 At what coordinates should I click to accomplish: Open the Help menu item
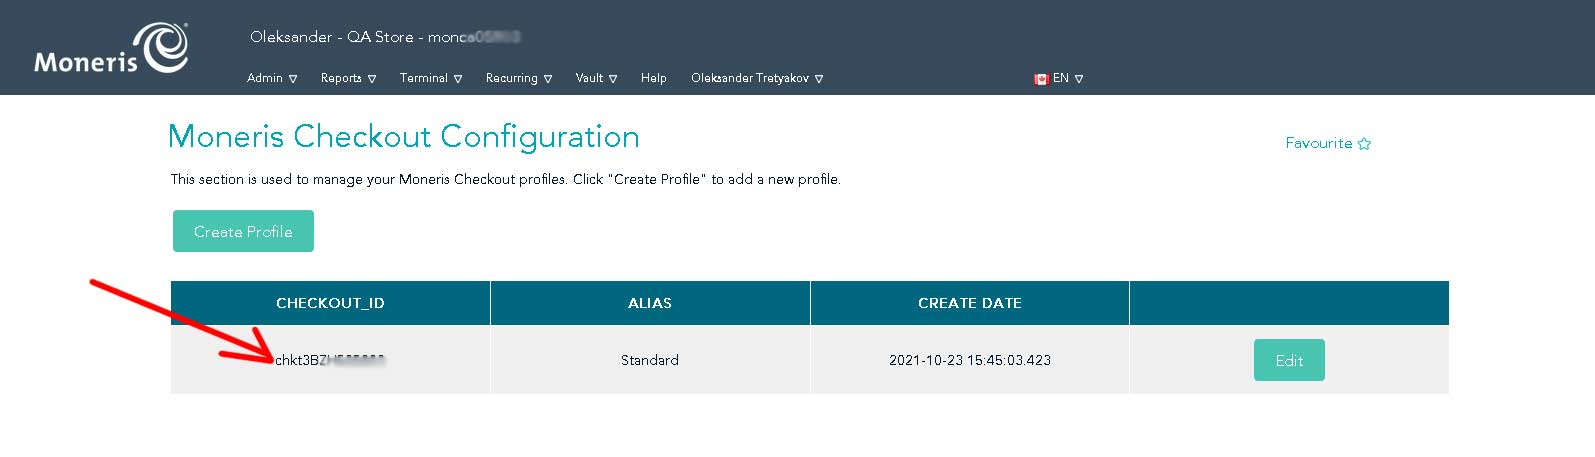[x=654, y=78]
